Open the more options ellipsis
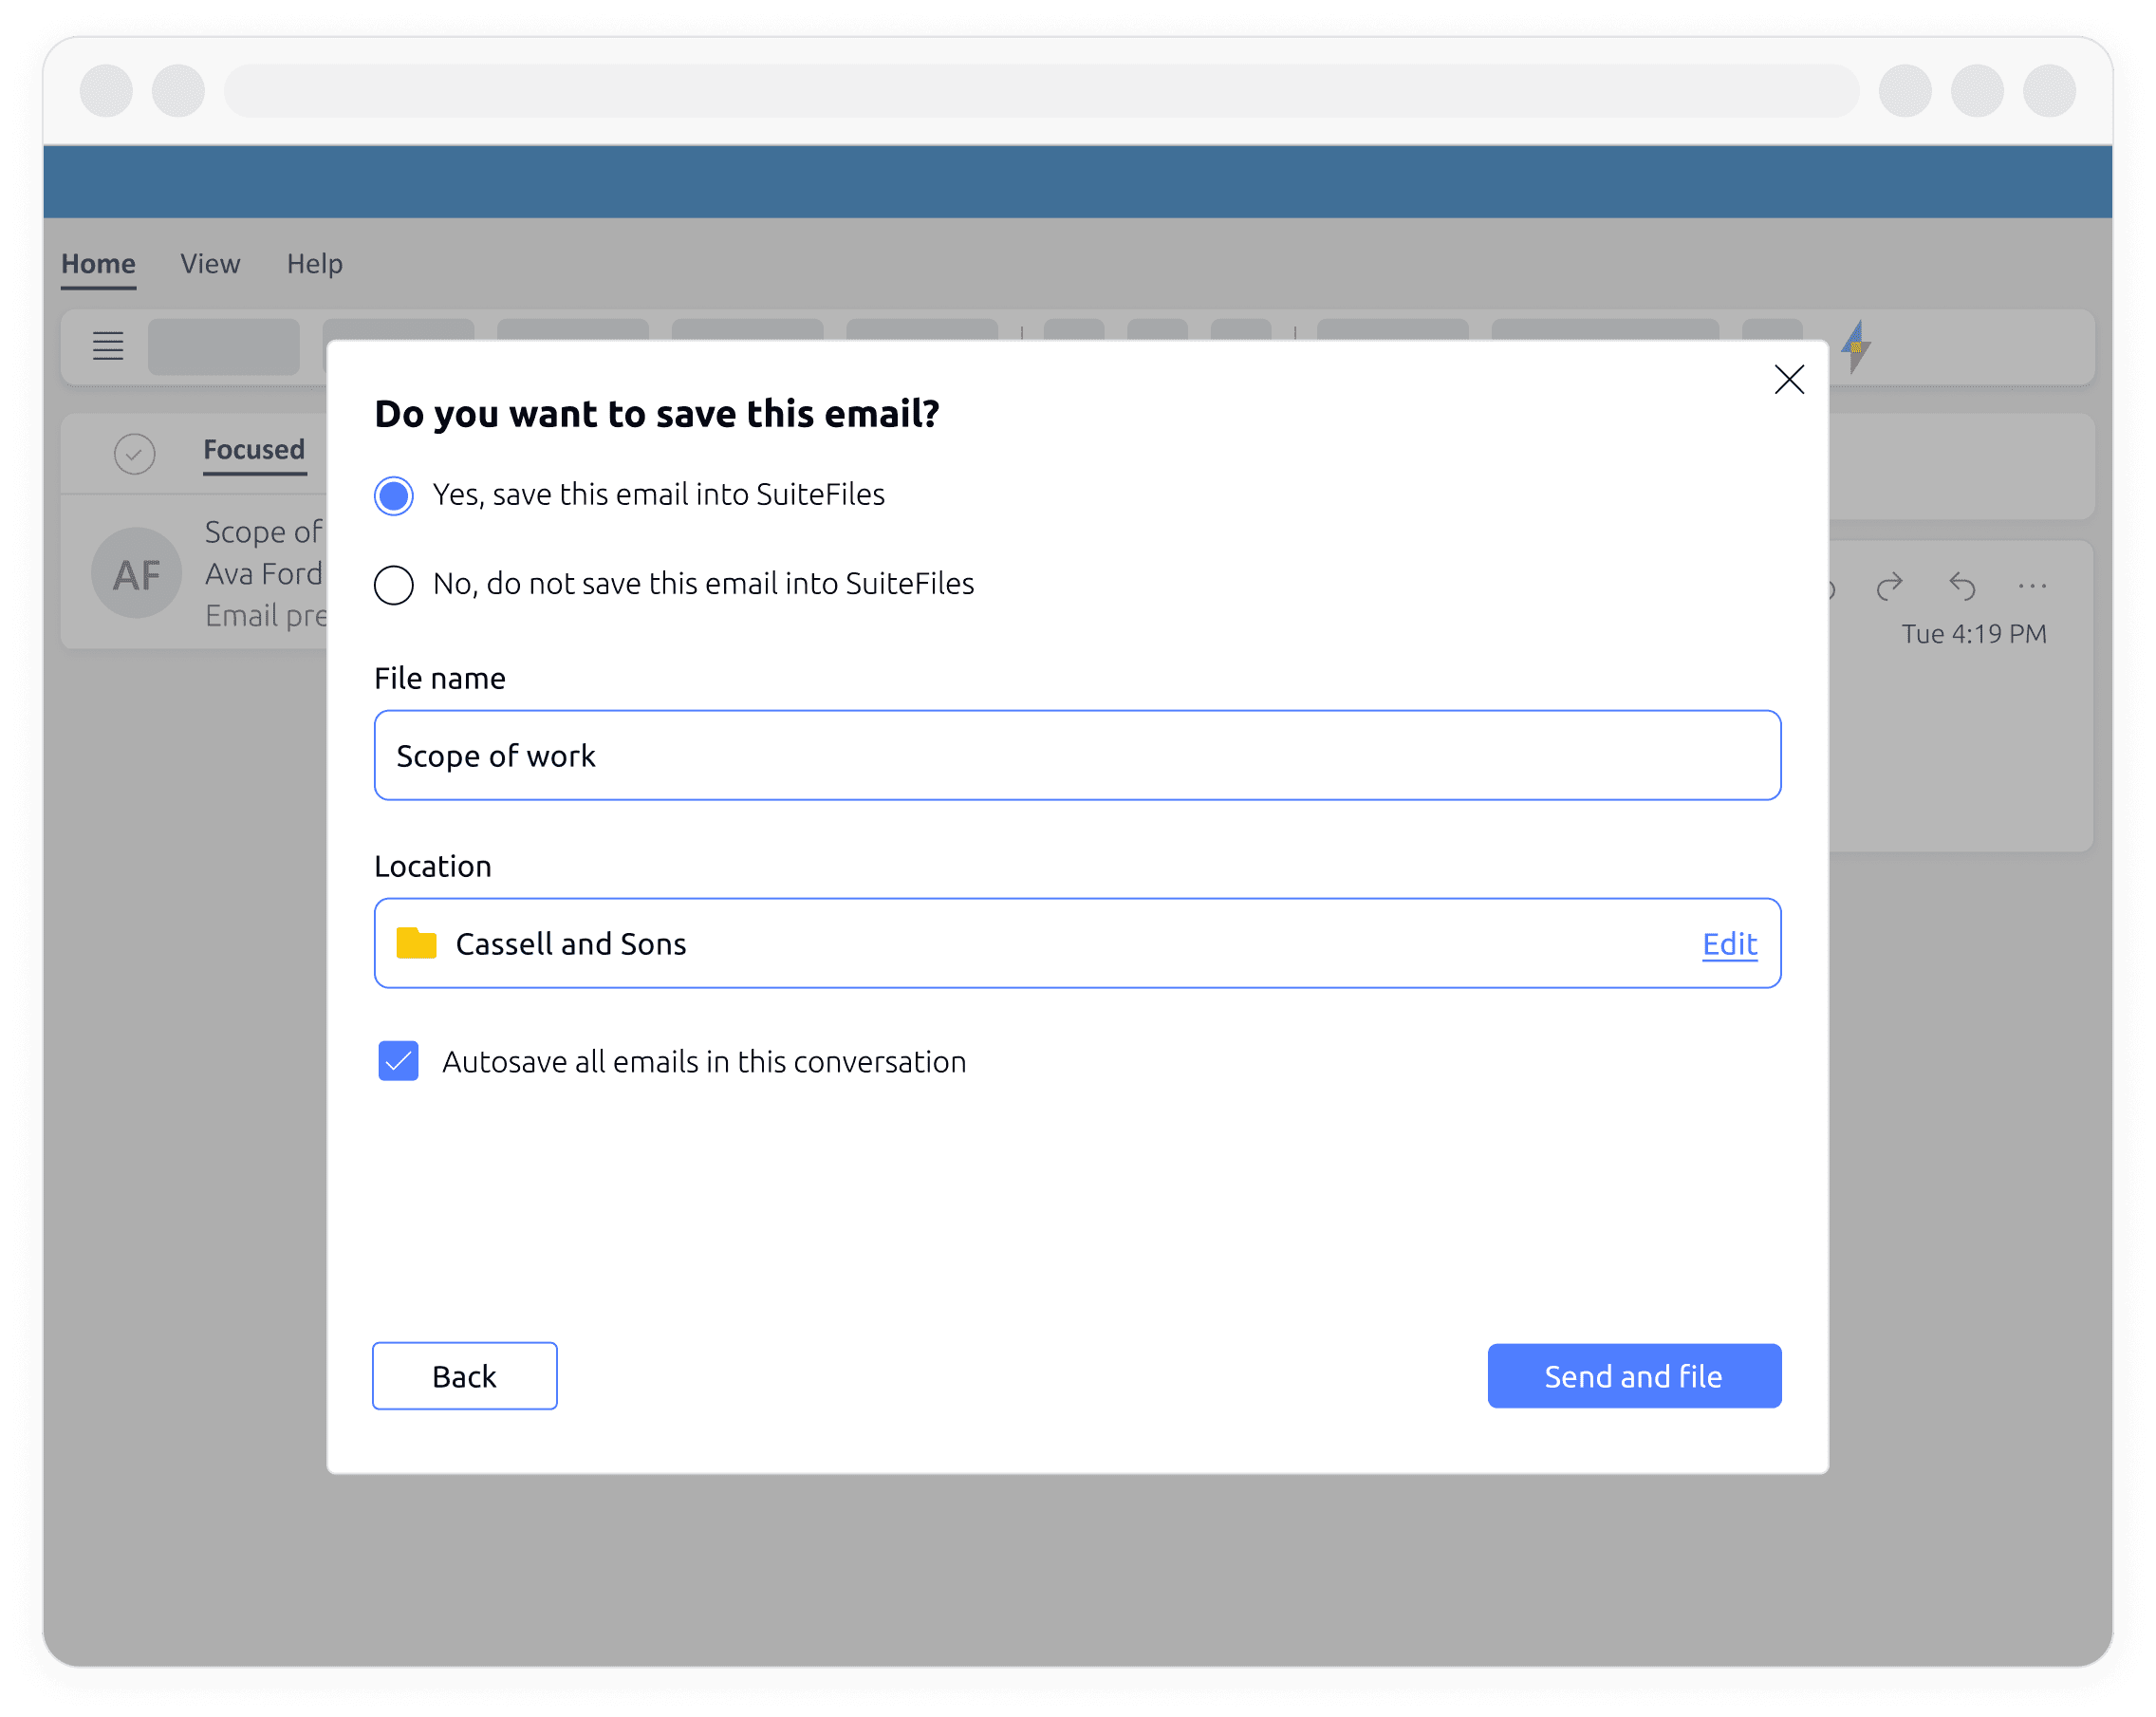 point(2032,586)
